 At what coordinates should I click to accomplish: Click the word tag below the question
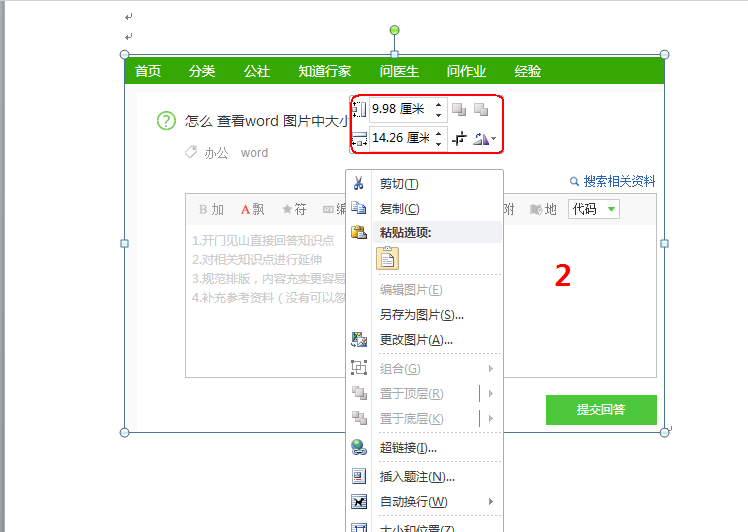click(x=254, y=153)
